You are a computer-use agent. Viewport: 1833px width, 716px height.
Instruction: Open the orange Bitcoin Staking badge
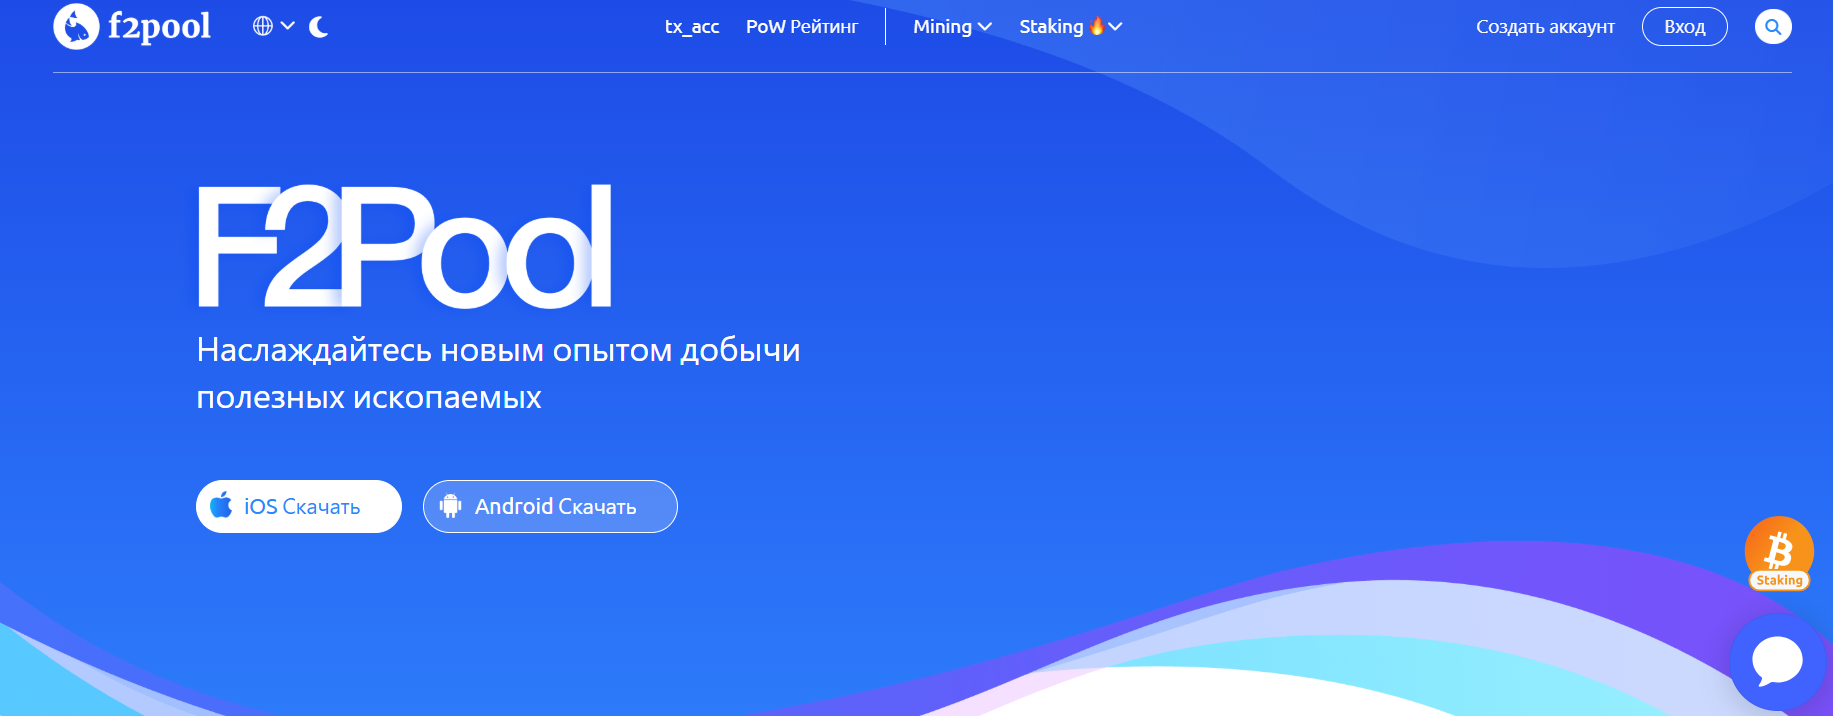pyautogui.click(x=1779, y=553)
